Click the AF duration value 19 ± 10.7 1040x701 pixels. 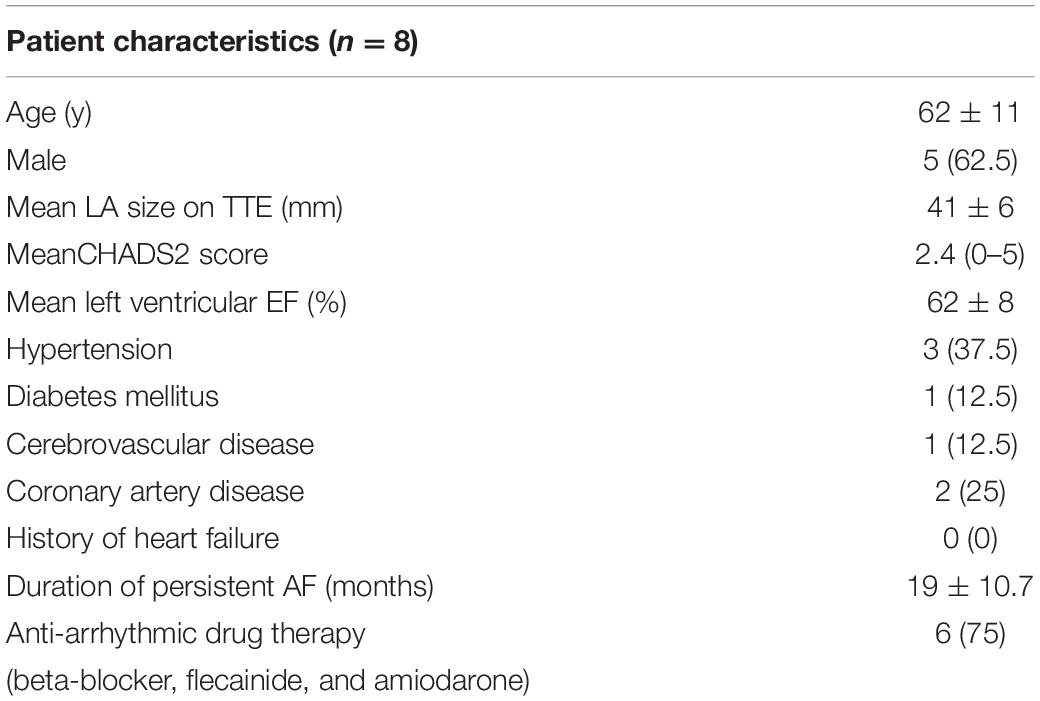click(970, 586)
